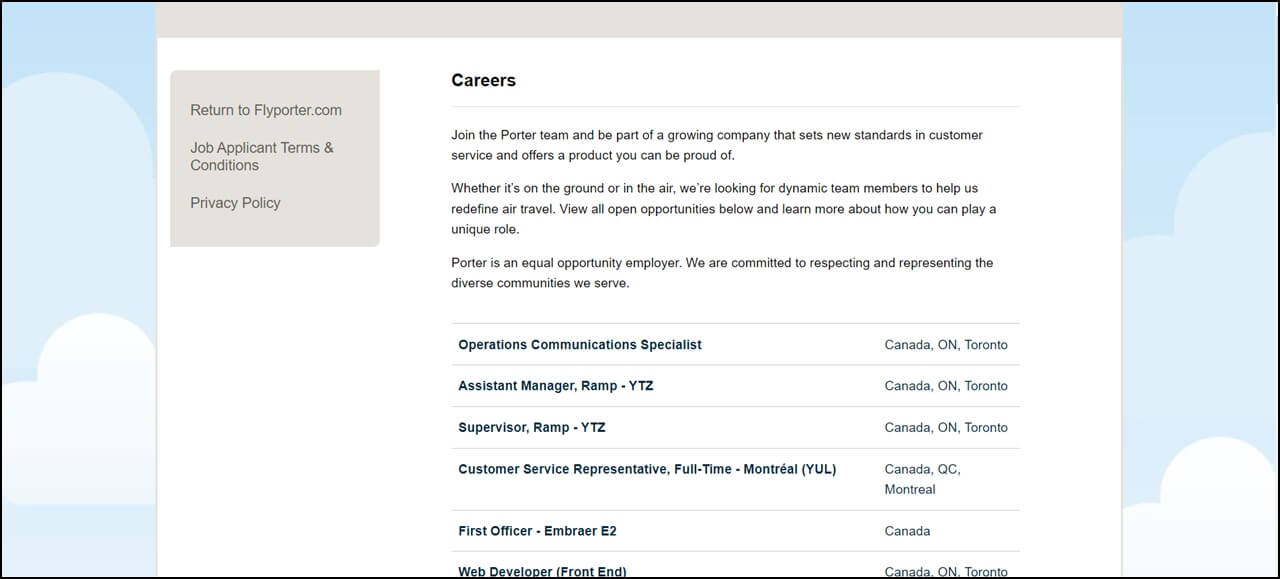Viewport: 1280px width, 579px height.
Task: Open the Return to Flyporter.com link
Action: coord(266,110)
